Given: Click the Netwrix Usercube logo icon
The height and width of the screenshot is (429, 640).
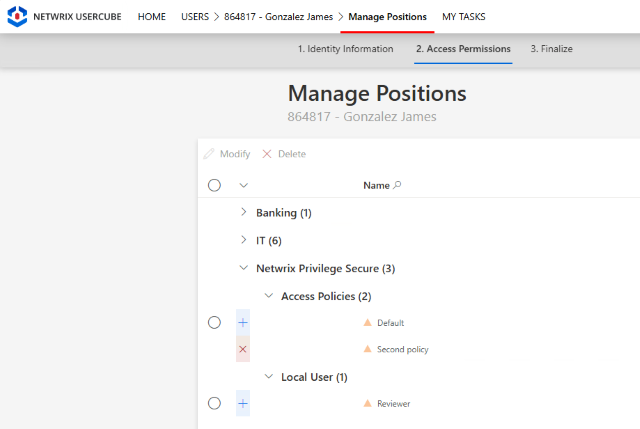Looking at the screenshot, I should pos(17,16).
